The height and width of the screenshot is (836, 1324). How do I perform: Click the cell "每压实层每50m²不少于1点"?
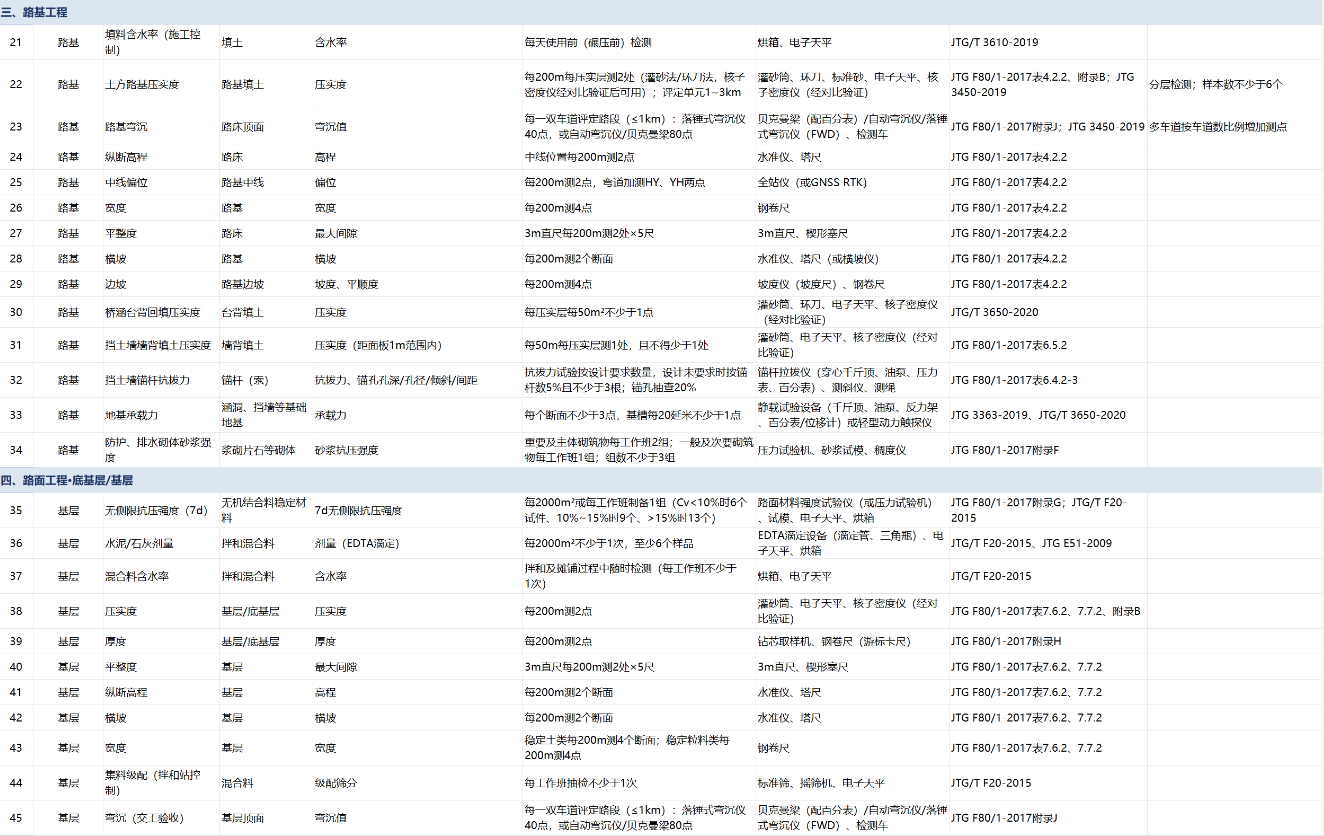pyautogui.click(x=589, y=313)
